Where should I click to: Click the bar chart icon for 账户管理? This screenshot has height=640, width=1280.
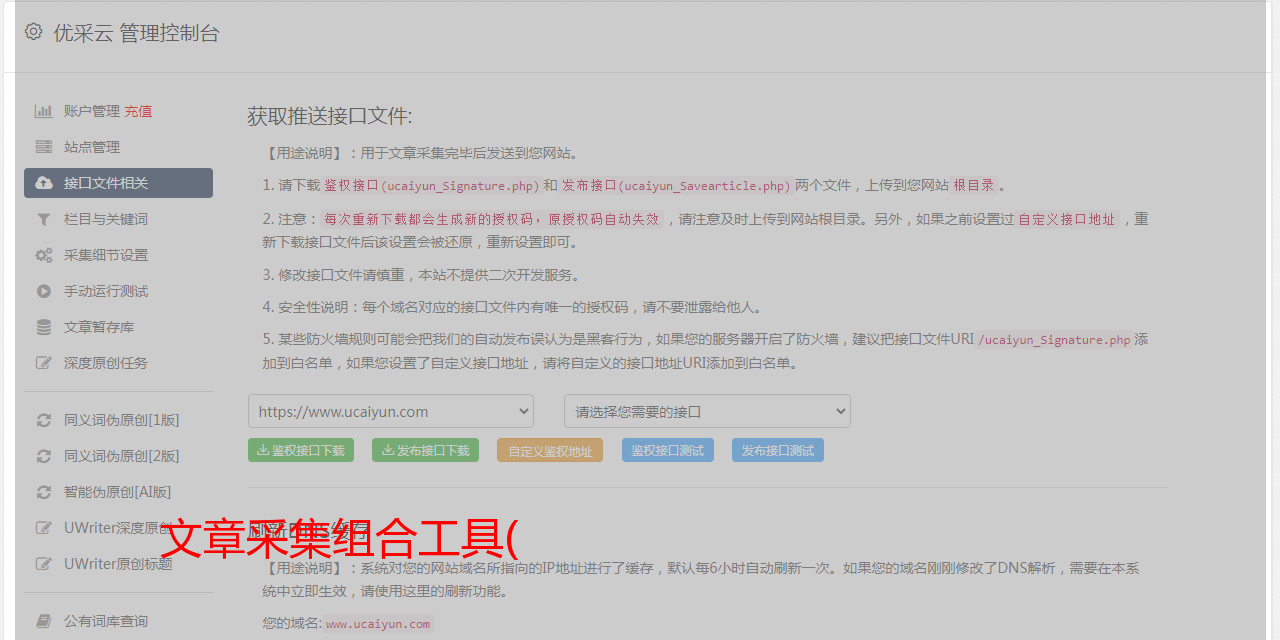point(44,111)
